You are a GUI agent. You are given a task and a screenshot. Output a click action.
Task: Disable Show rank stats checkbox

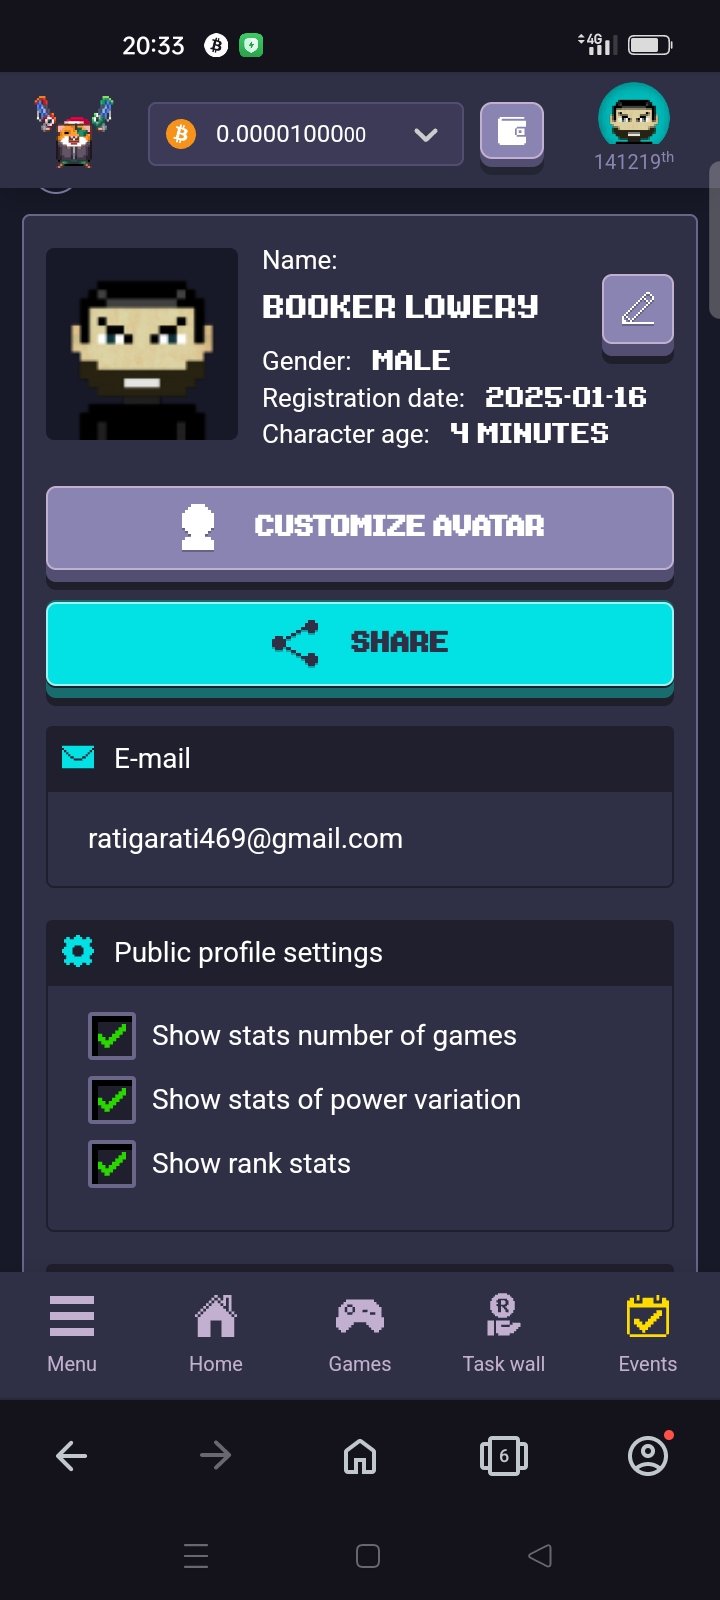(x=112, y=1164)
